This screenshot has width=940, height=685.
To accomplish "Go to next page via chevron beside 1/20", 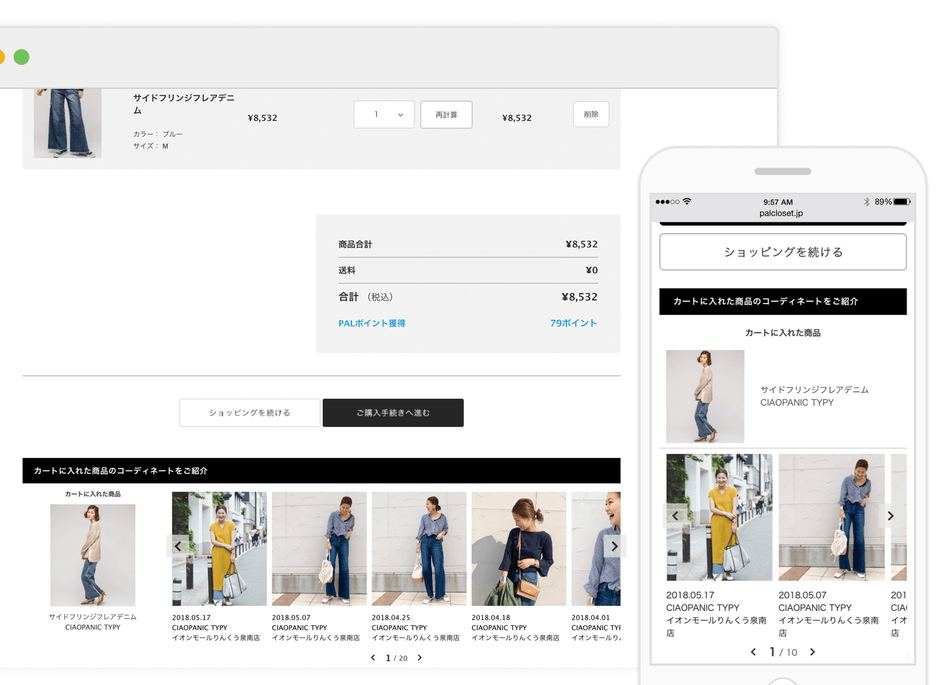I will pyautogui.click(x=418, y=658).
